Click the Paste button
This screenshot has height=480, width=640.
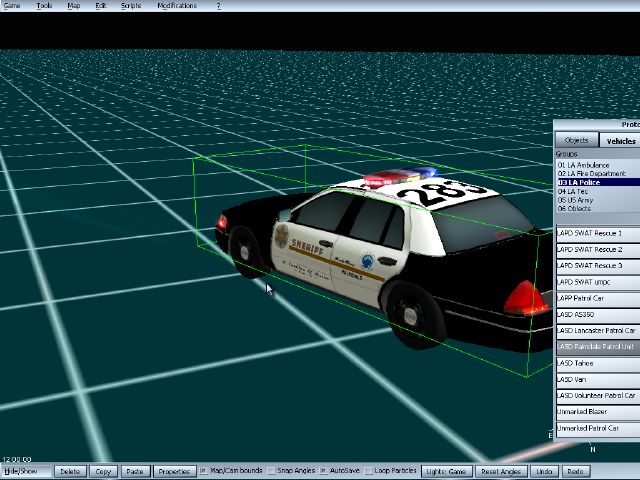pos(135,471)
